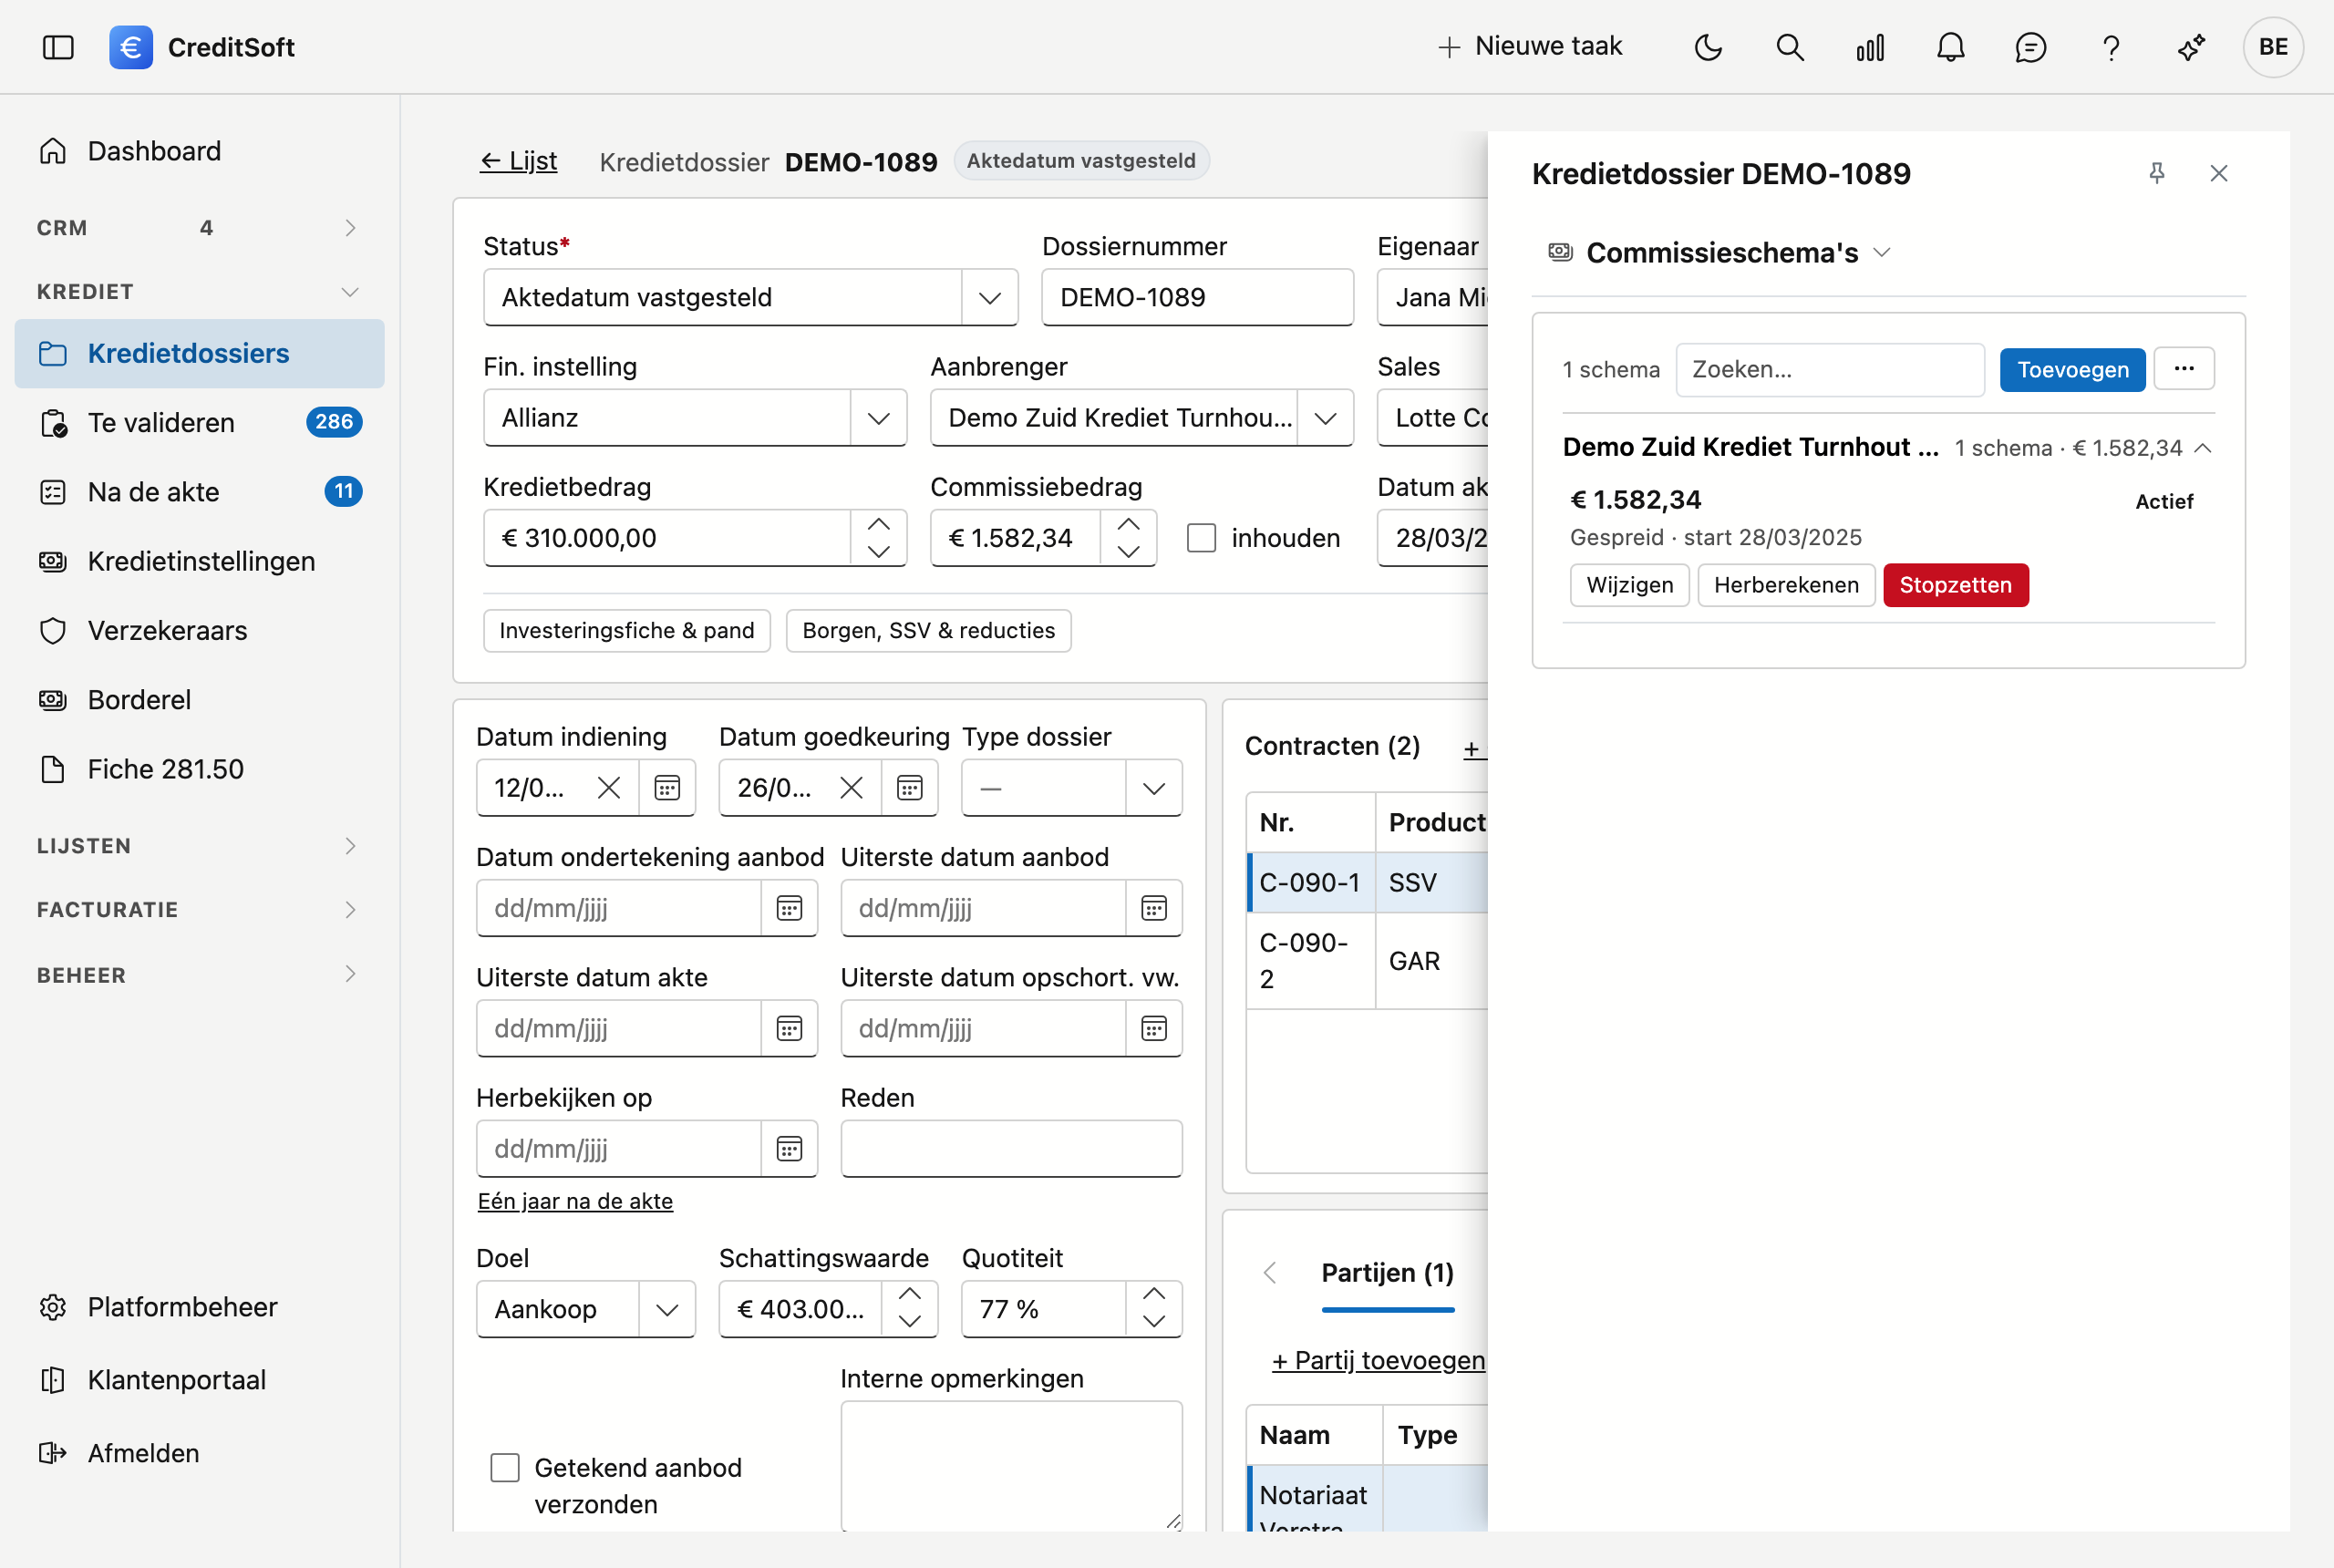Click the Toevoegen button
Image resolution: width=2334 pixels, height=1568 pixels.
(x=2072, y=370)
